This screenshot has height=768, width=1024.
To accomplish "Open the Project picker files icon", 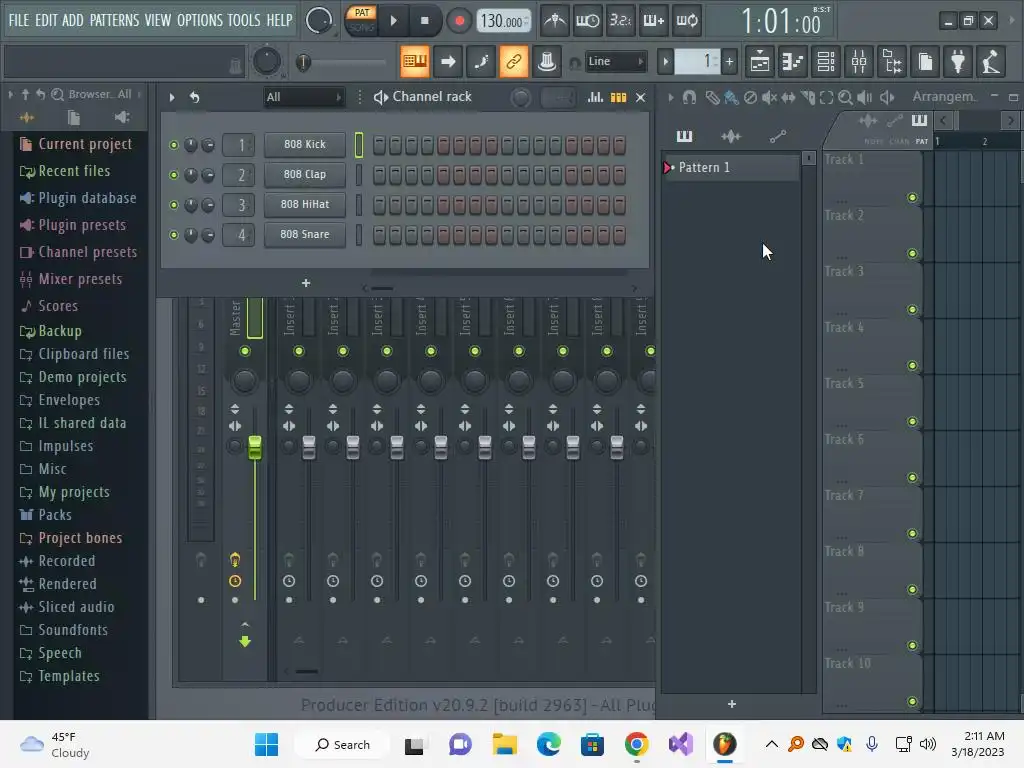I will [x=925, y=62].
